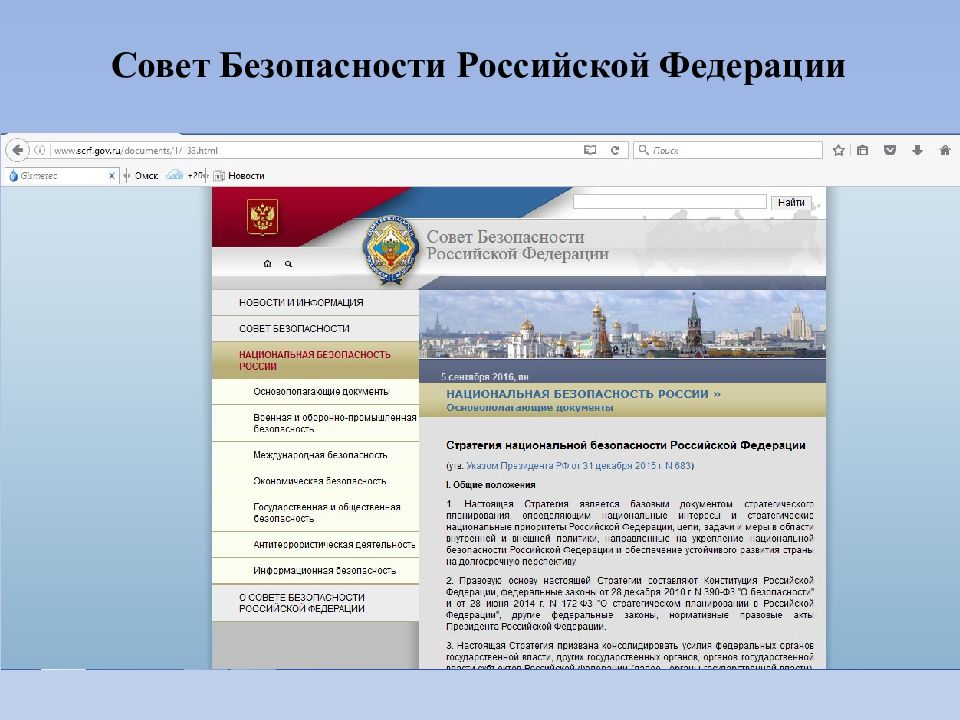The width and height of the screenshot is (960, 720).
Task: Open the downloads arrow icon
Action: [917, 150]
